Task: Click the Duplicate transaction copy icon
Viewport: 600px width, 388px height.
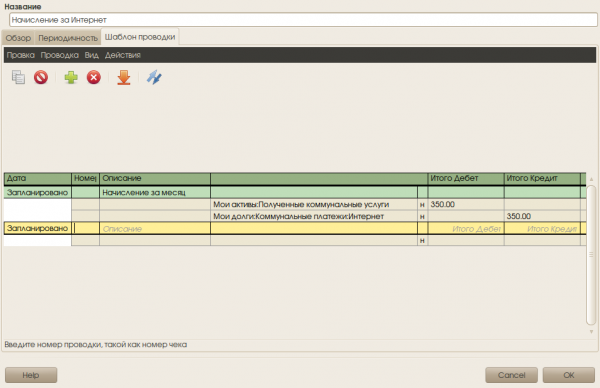Action: pos(18,77)
